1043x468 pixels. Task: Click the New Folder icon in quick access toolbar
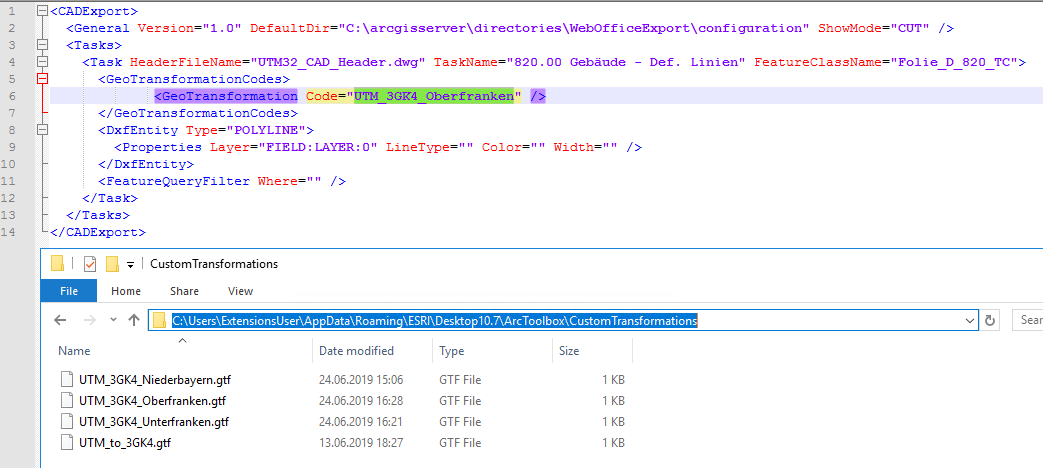[x=112, y=264]
